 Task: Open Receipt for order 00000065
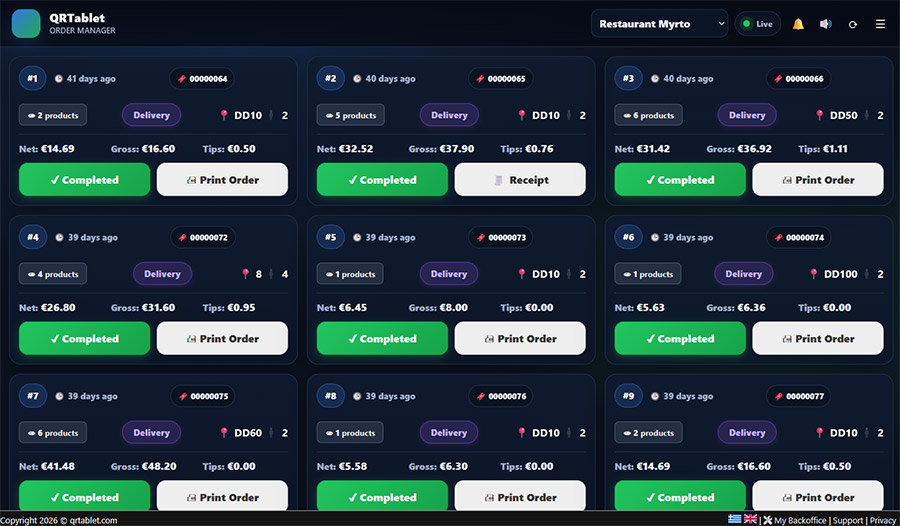tap(520, 180)
